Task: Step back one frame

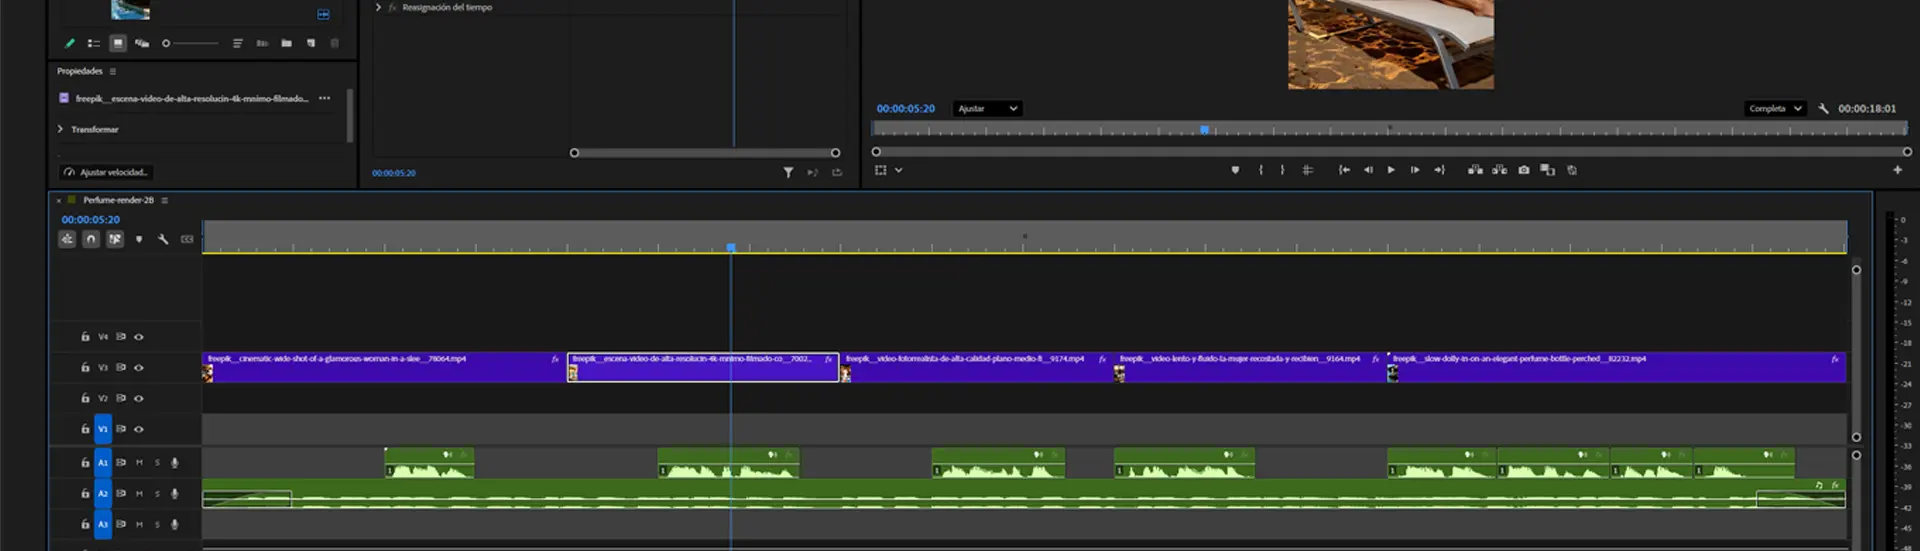Action: [x=1368, y=170]
